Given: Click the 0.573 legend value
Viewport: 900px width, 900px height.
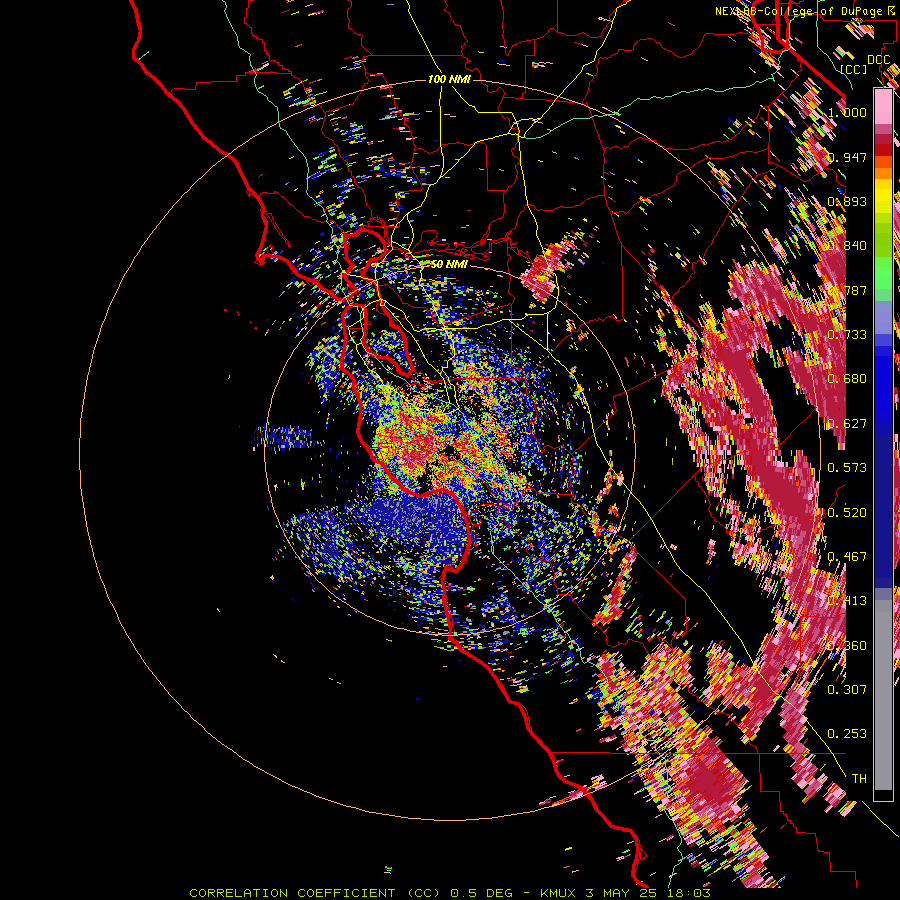Looking at the screenshot, I should pyautogui.click(x=847, y=468).
